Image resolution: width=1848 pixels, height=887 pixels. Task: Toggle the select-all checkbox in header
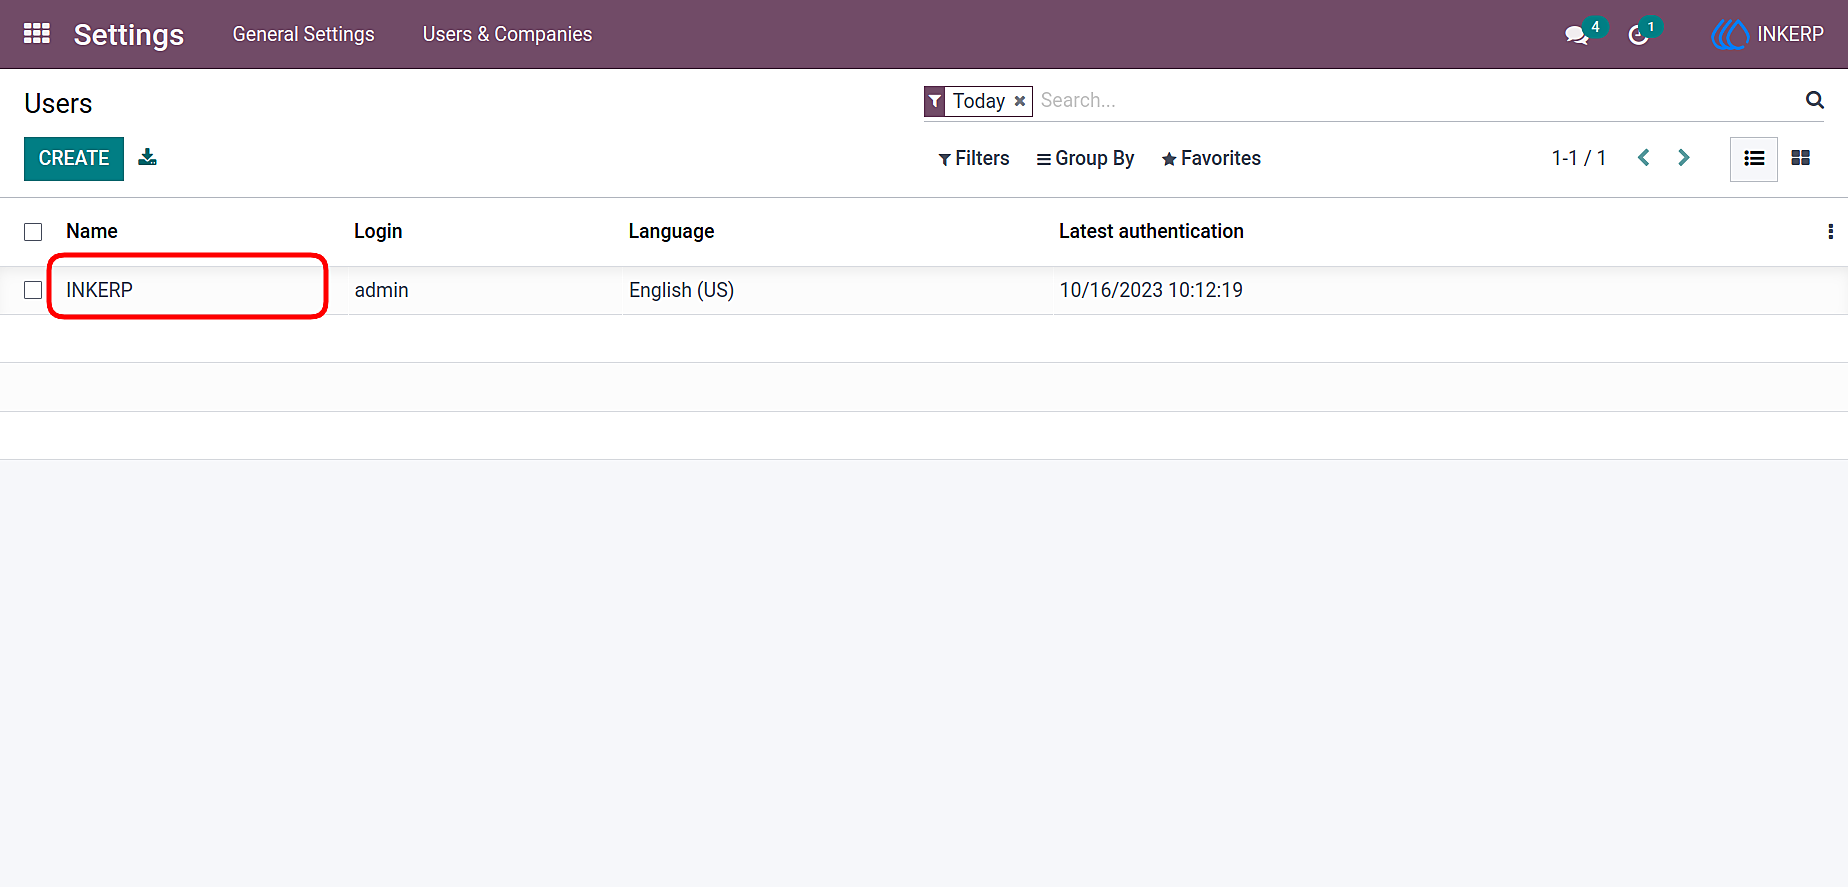(x=33, y=232)
